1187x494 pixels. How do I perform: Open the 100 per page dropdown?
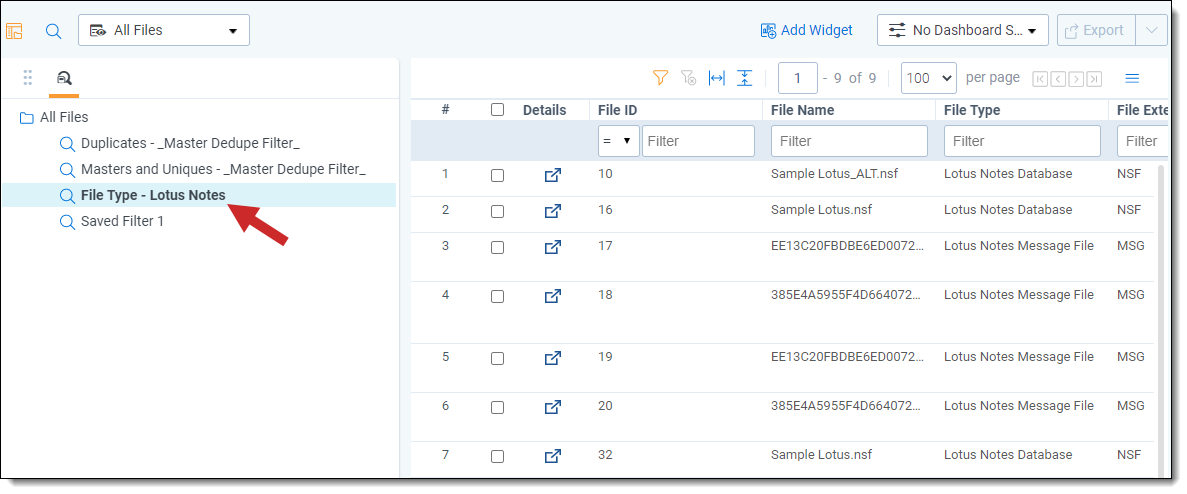pos(928,78)
